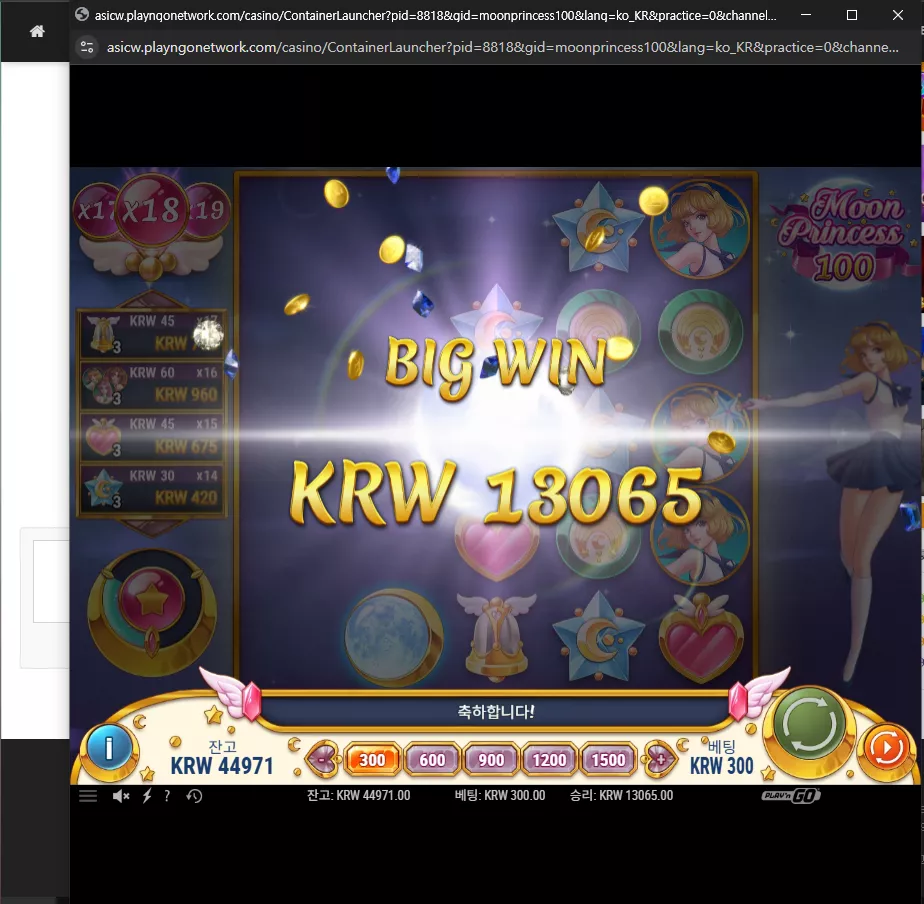
Task: Click the star symbol on bottom row
Action: click(599, 638)
